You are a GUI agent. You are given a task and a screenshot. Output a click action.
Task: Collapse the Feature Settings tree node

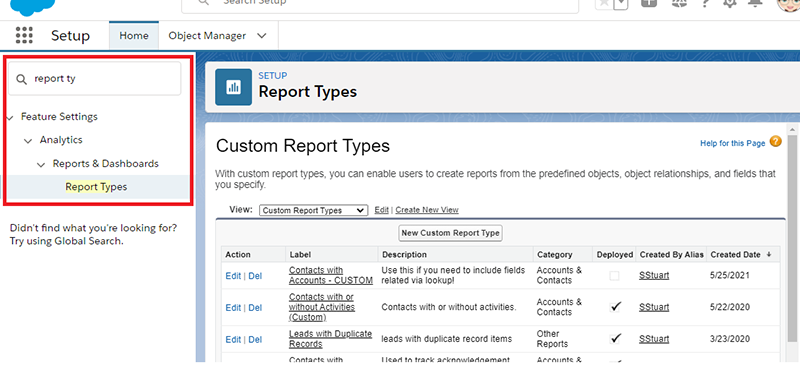tap(10, 117)
